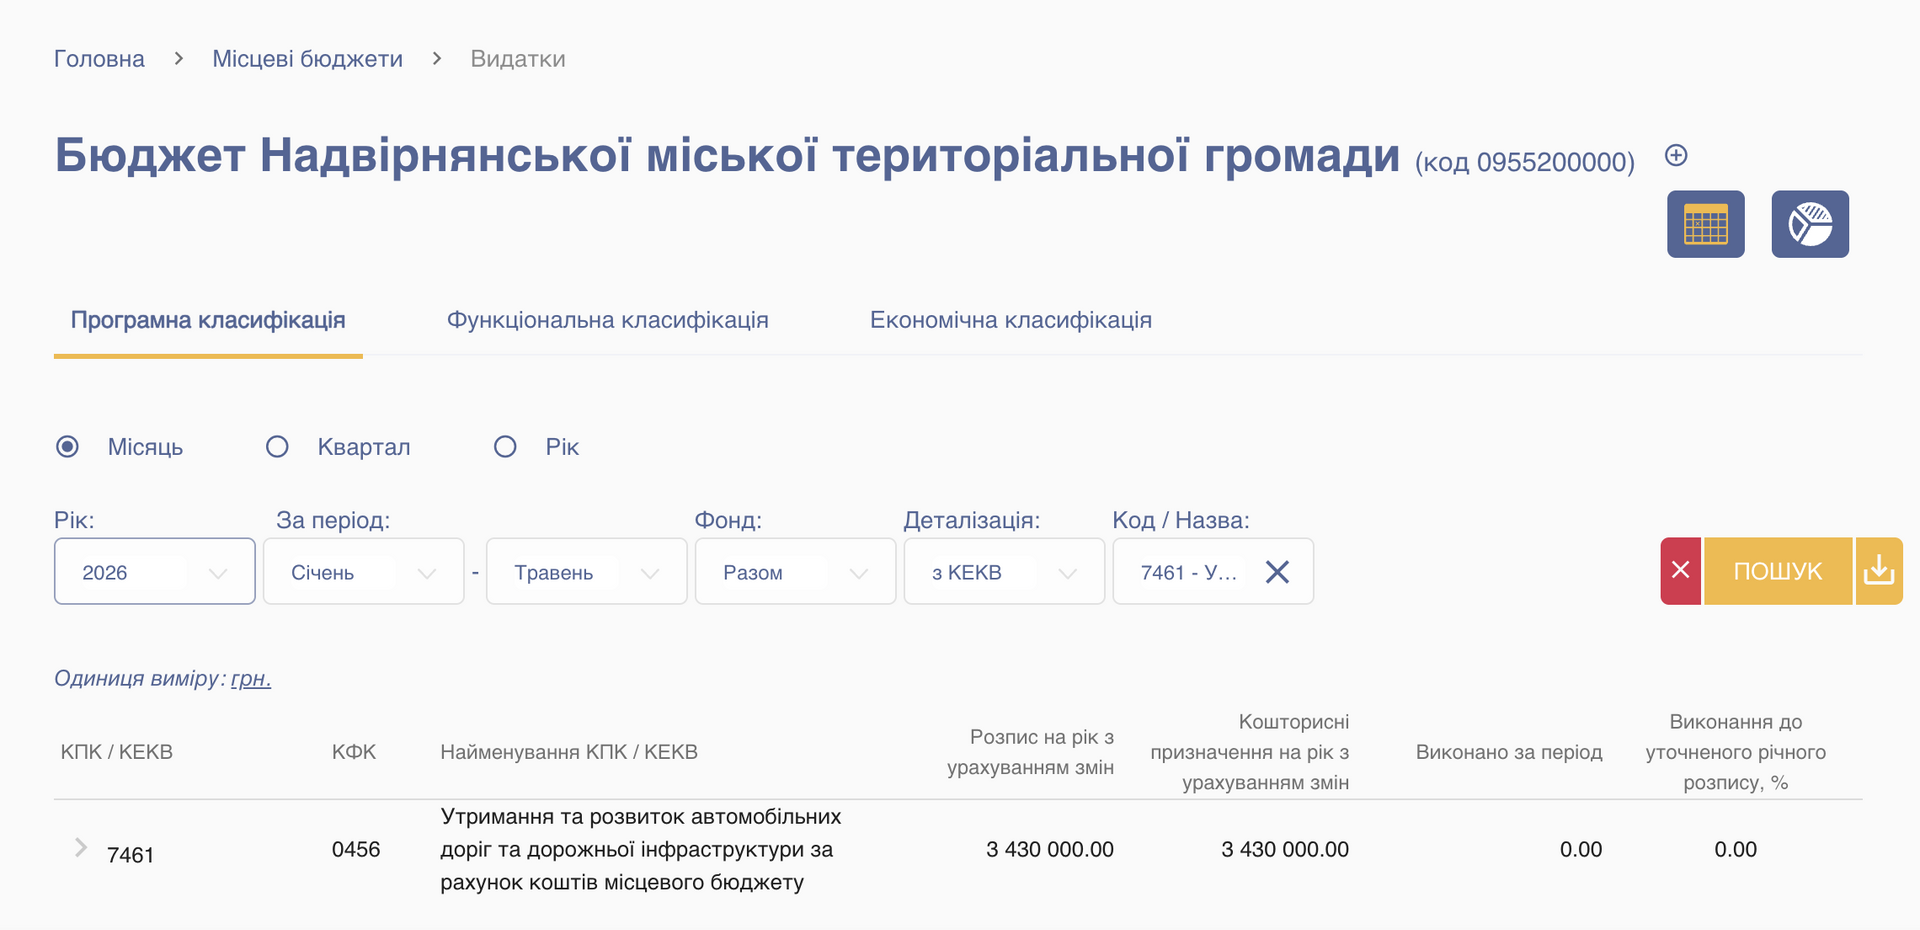Clear the 7461 code filter with X
This screenshot has height=930, width=1920.
pos(1277,572)
